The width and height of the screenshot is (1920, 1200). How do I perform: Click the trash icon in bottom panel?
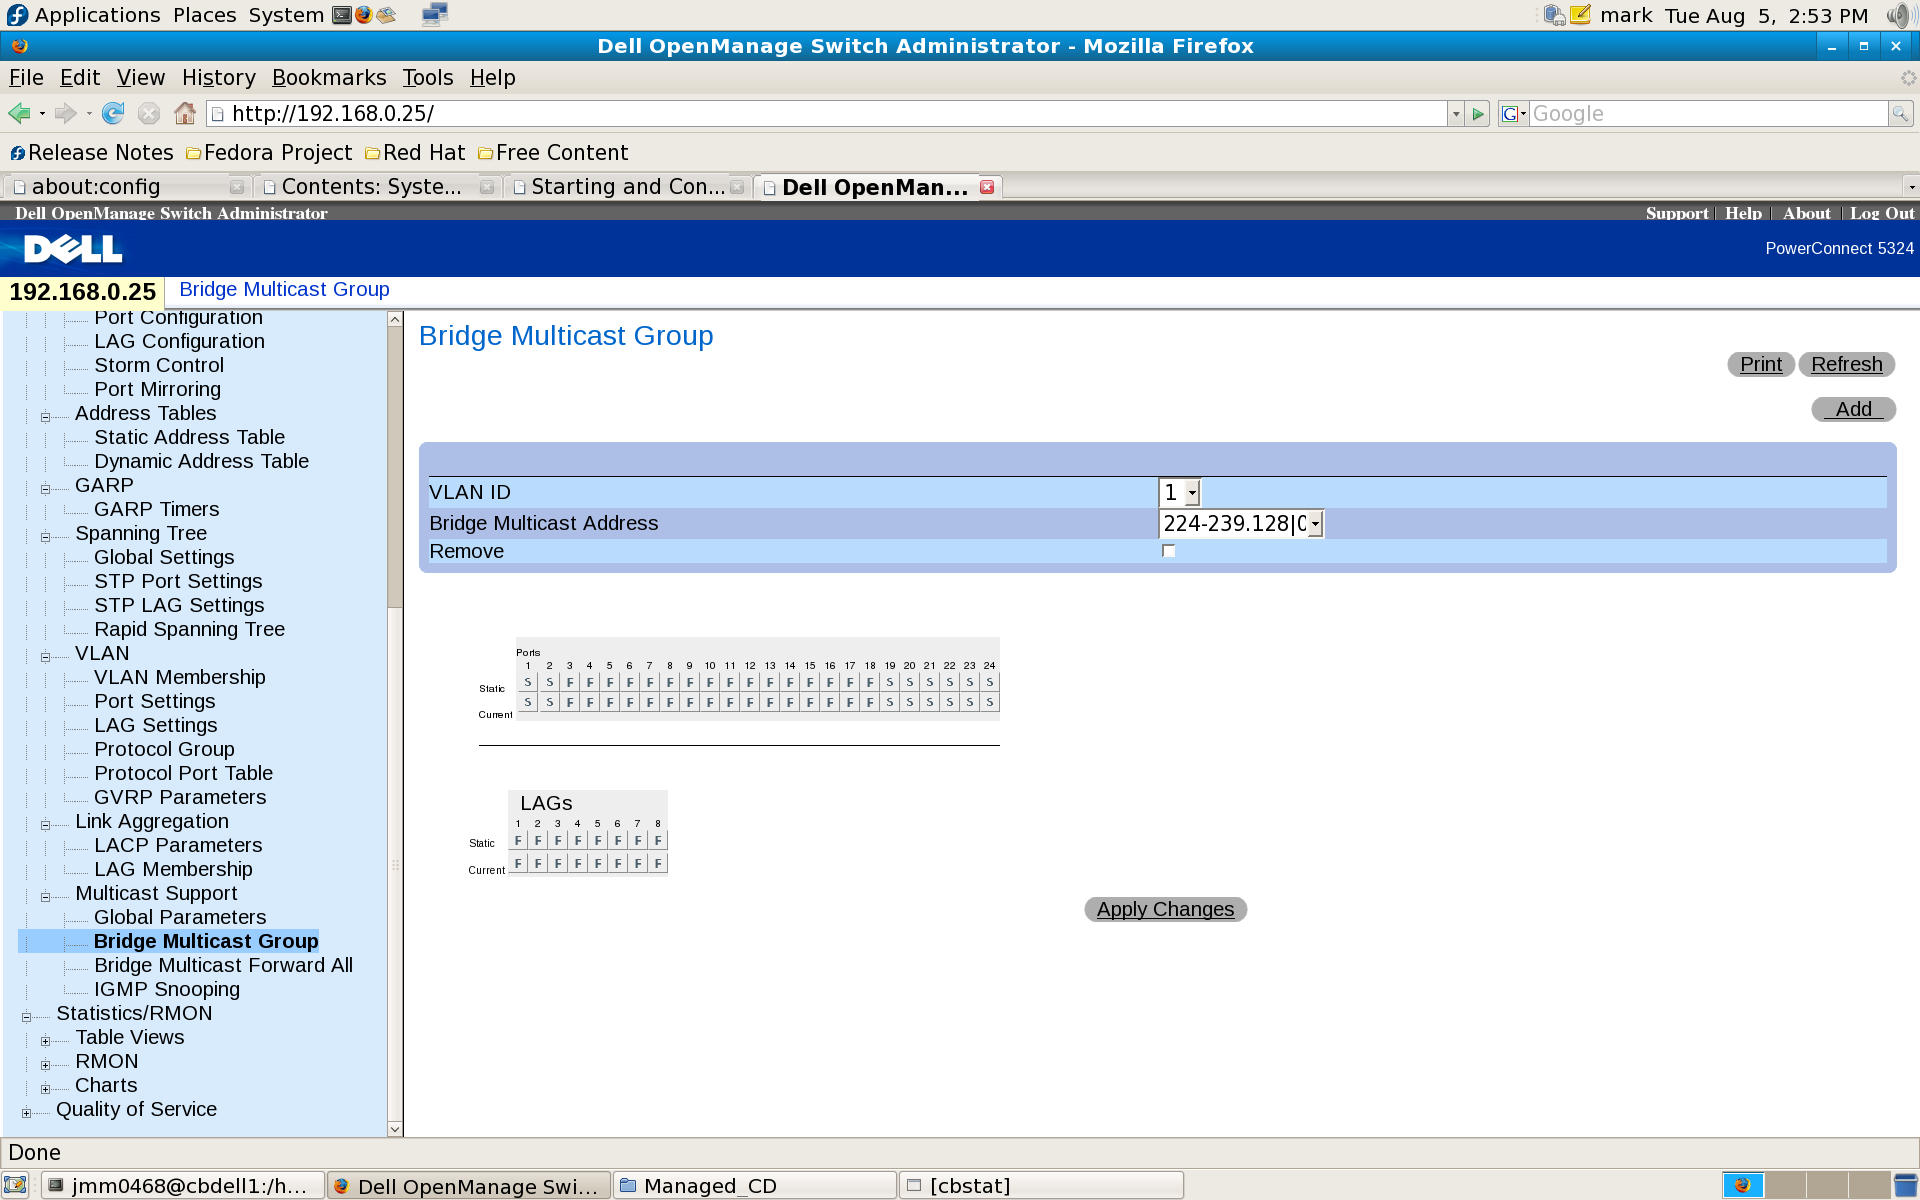click(x=1906, y=1185)
